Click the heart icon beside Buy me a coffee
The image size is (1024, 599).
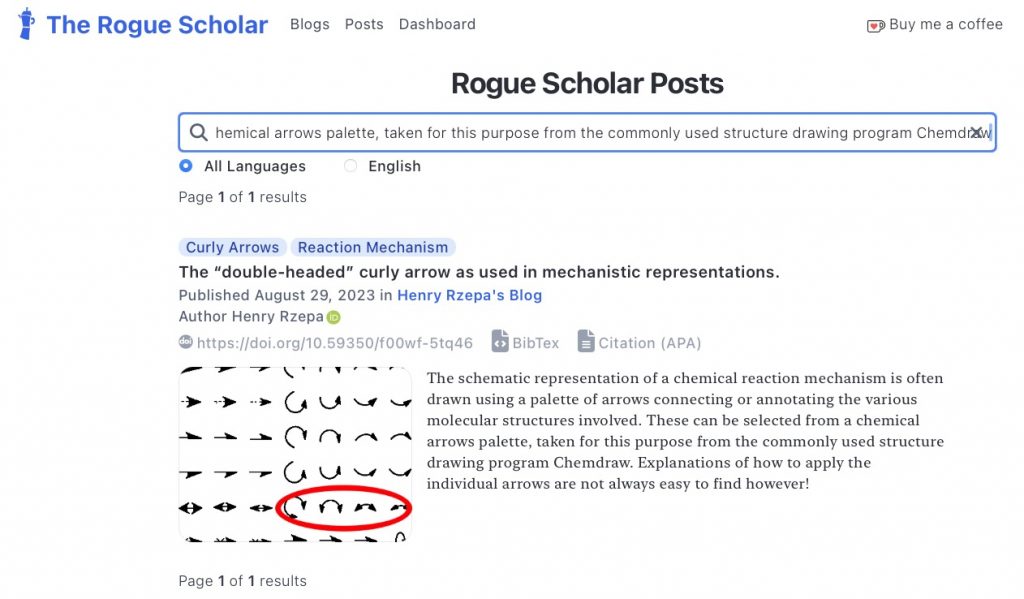875,24
